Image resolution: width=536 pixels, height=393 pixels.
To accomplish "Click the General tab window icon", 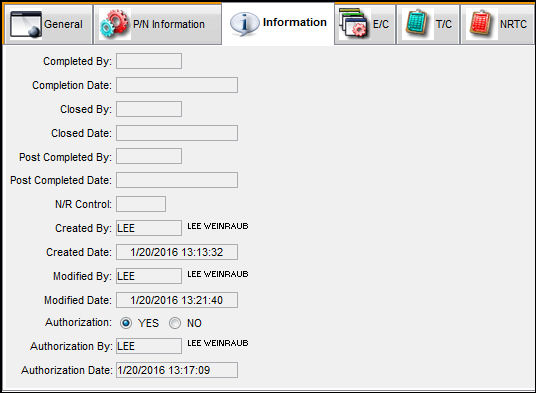I will (x=26, y=24).
